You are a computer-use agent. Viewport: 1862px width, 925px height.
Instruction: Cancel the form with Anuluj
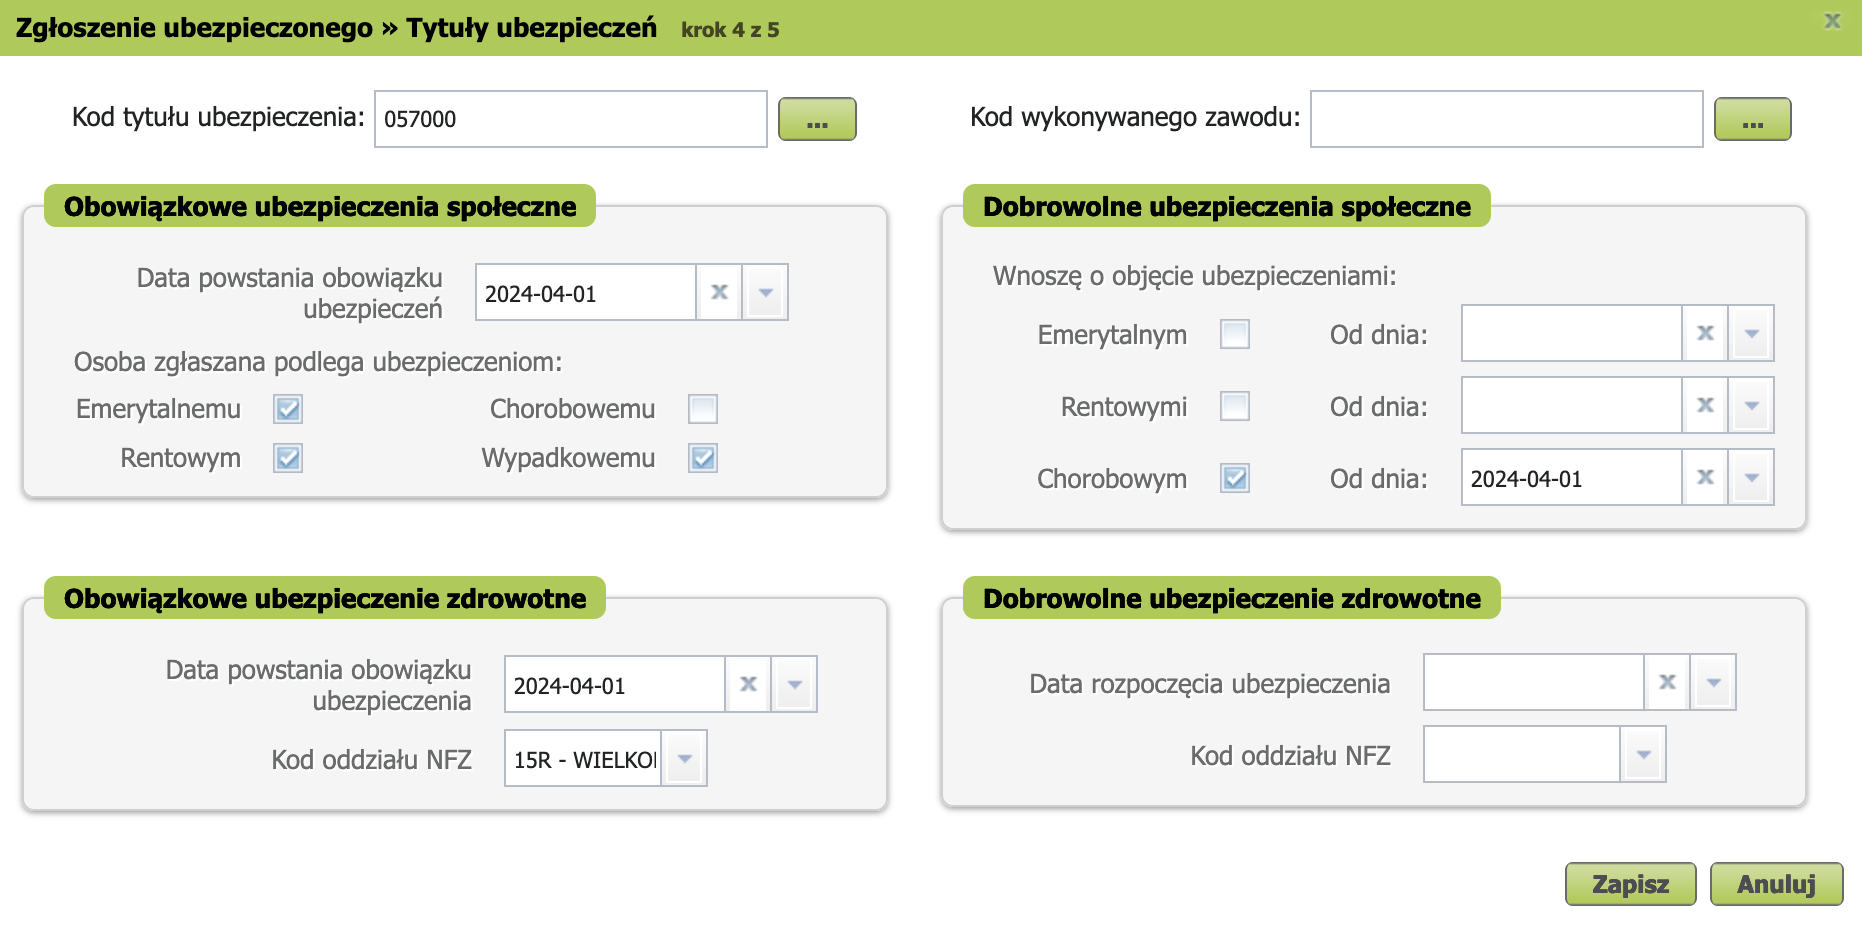tap(1776, 884)
